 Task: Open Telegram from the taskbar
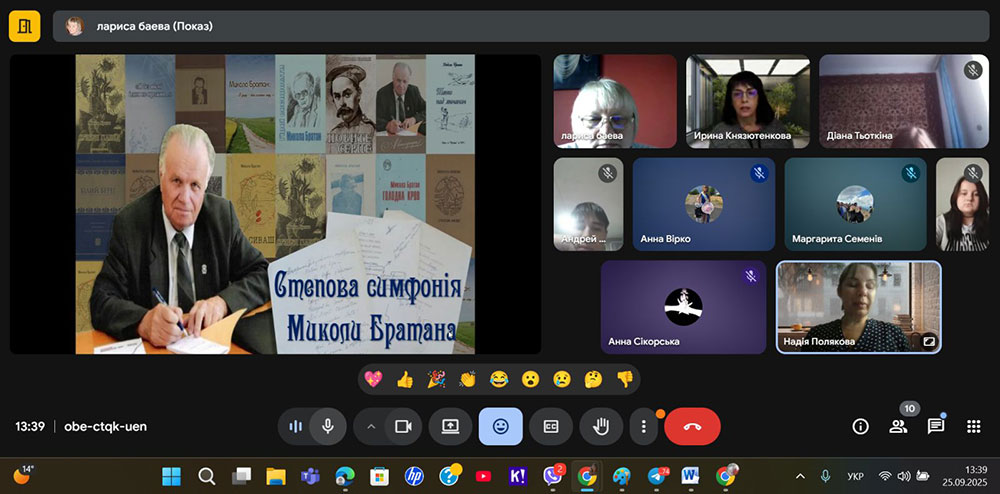point(657,476)
